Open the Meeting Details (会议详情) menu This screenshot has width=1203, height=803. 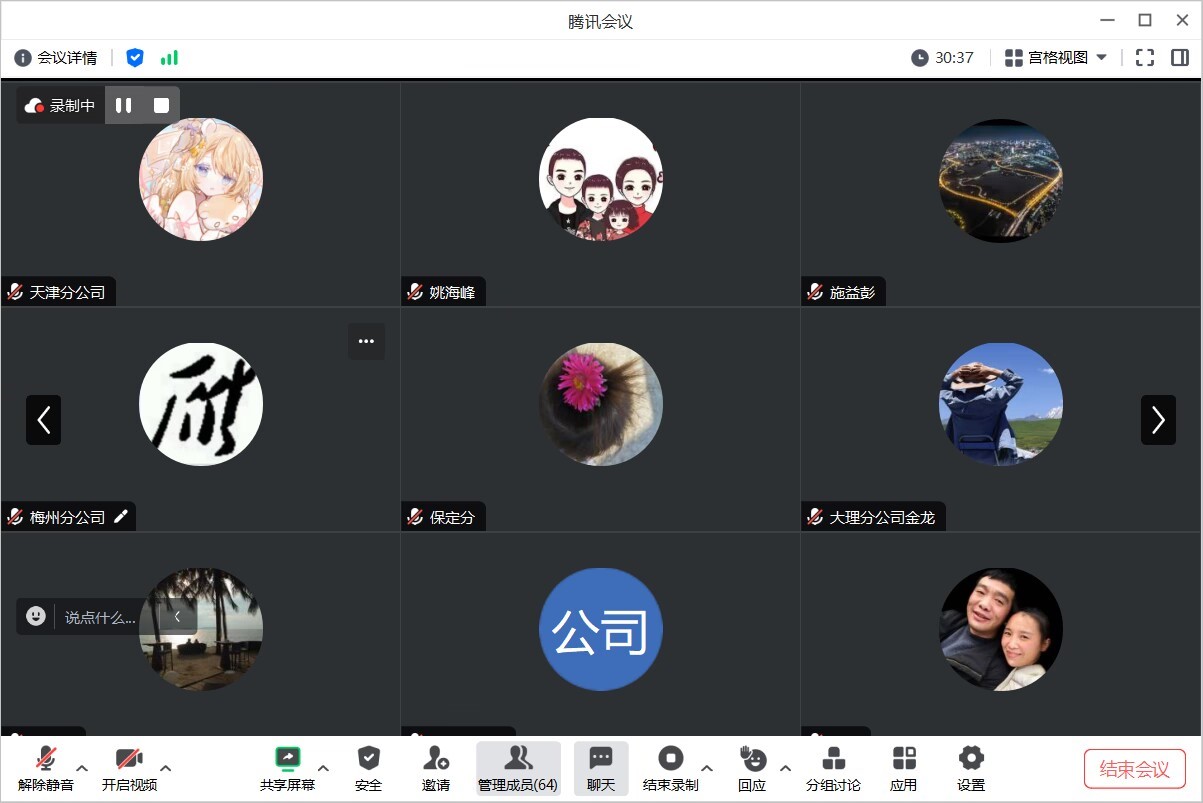(56, 58)
